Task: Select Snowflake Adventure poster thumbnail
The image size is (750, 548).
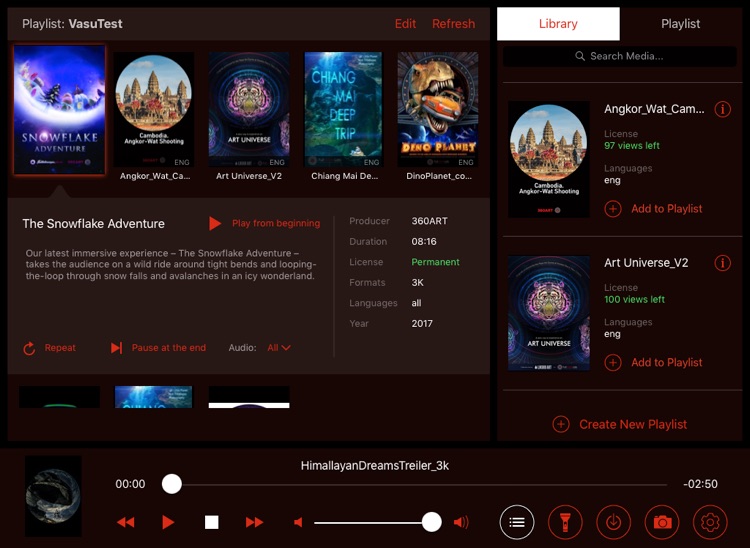Action: (60, 110)
